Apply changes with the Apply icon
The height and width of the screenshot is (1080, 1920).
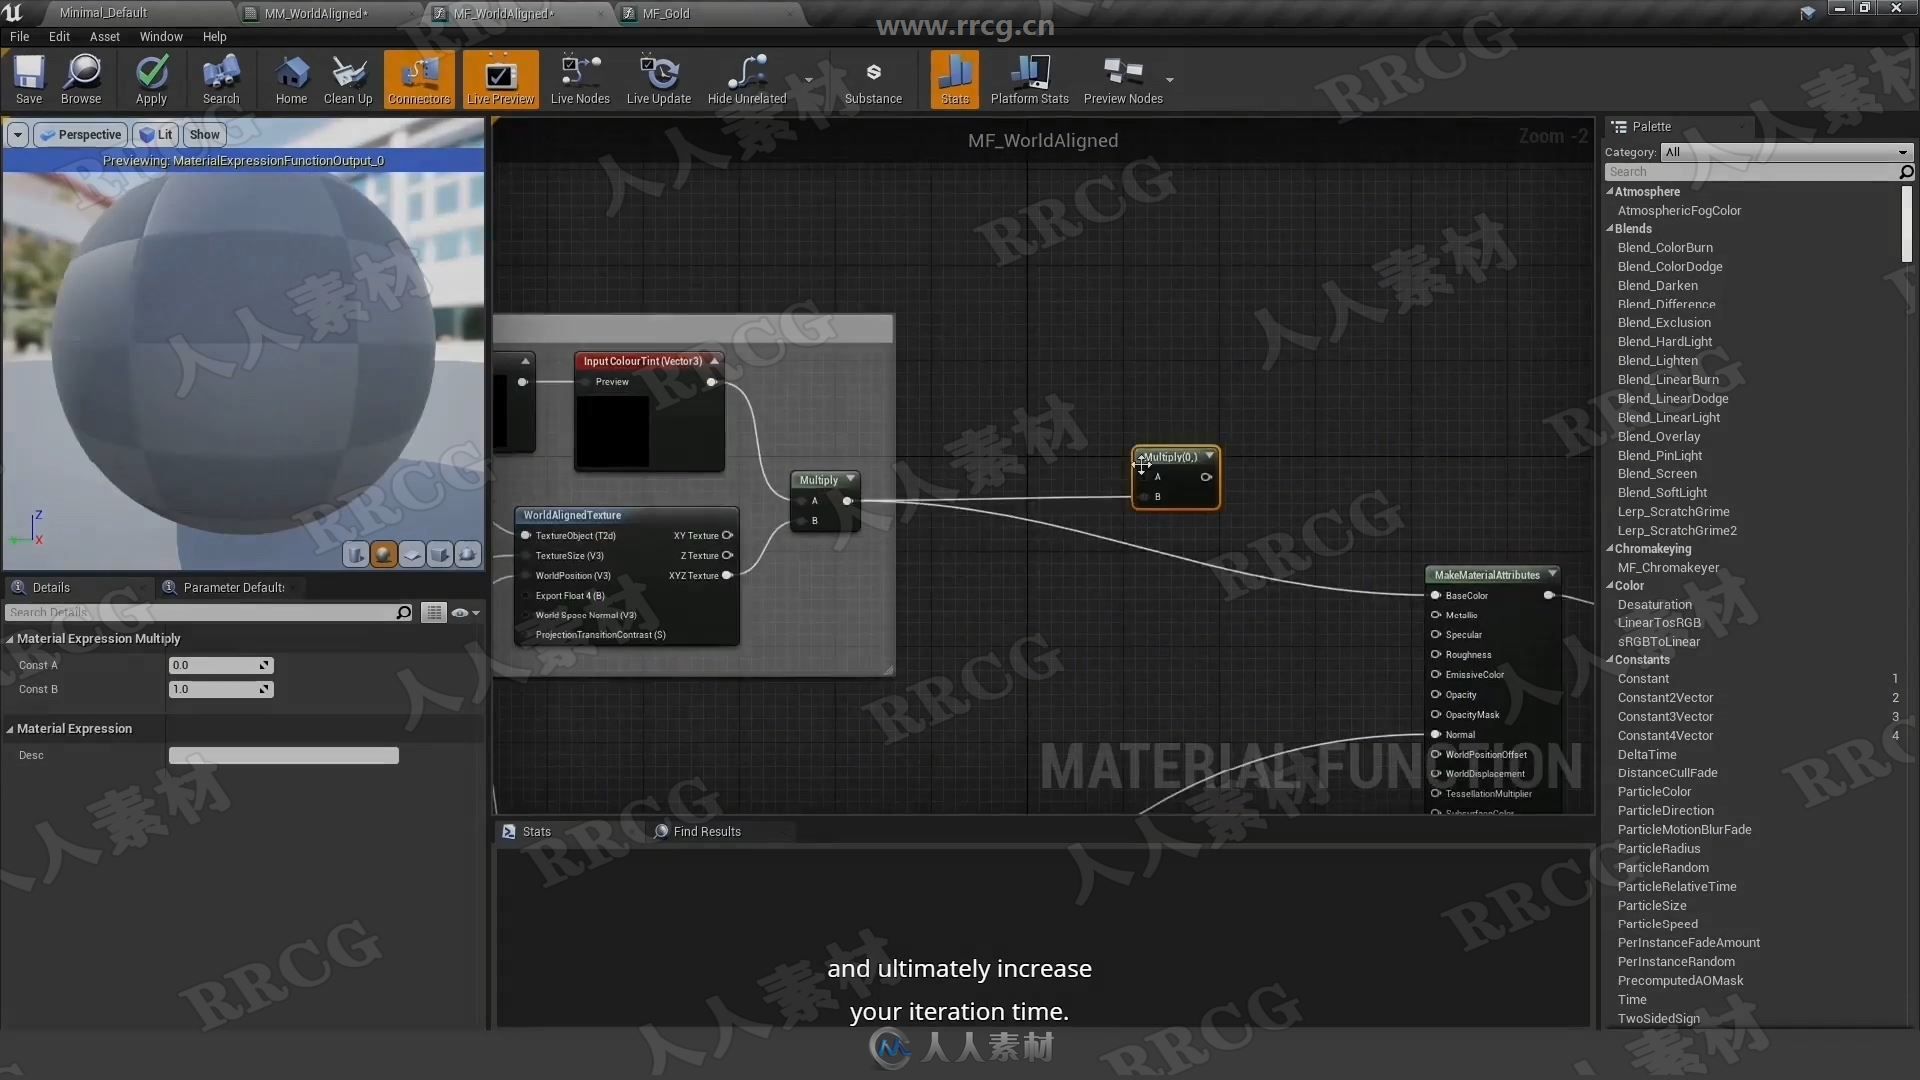151,79
